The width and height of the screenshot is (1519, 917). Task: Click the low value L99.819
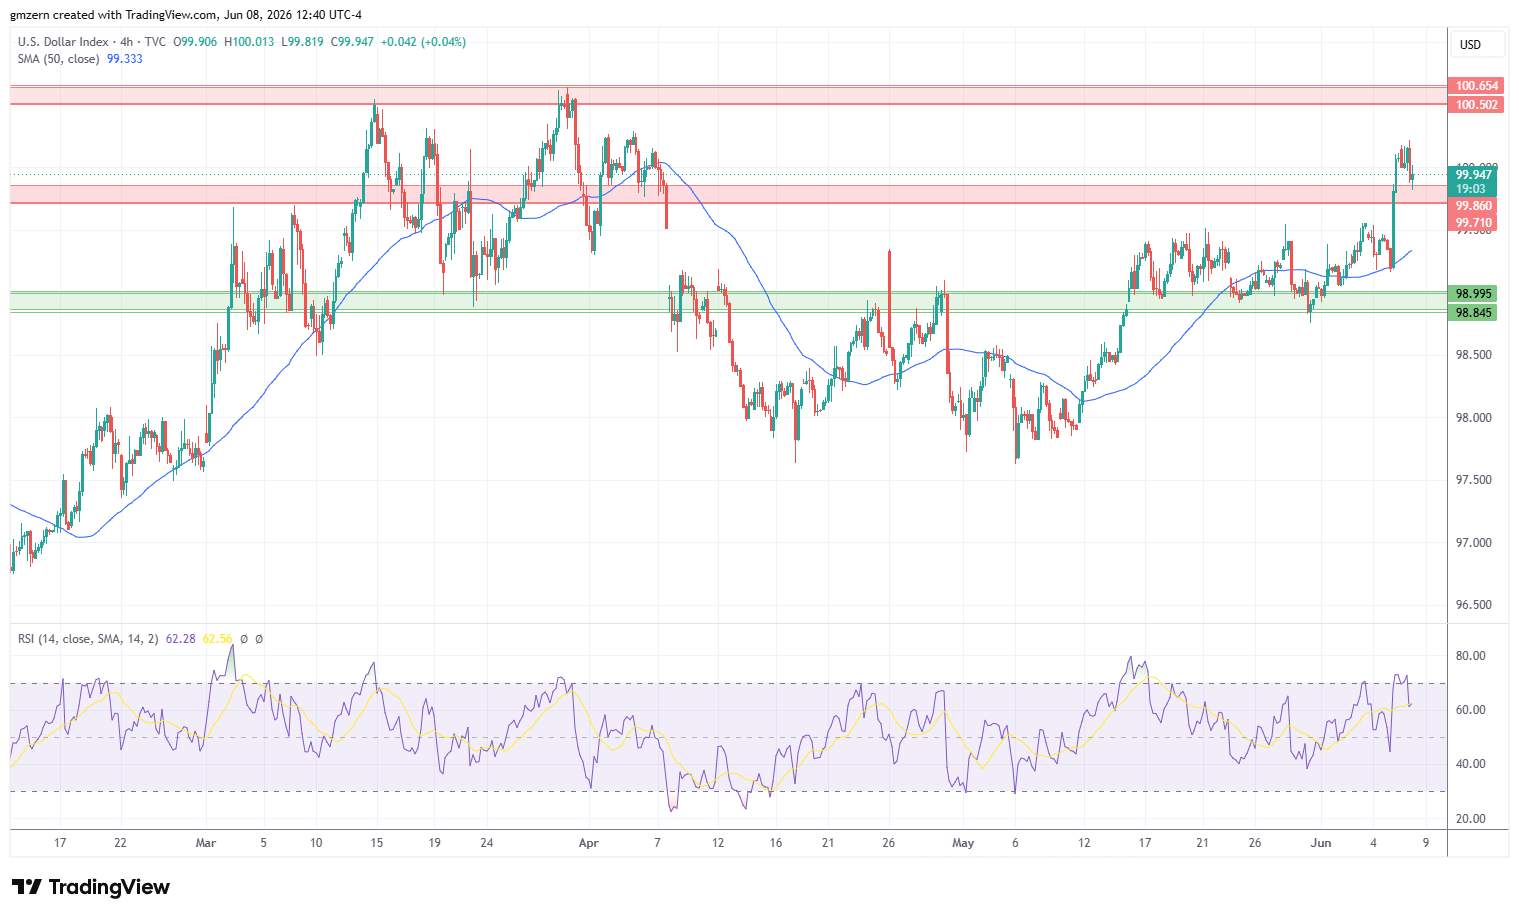(x=302, y=42)
